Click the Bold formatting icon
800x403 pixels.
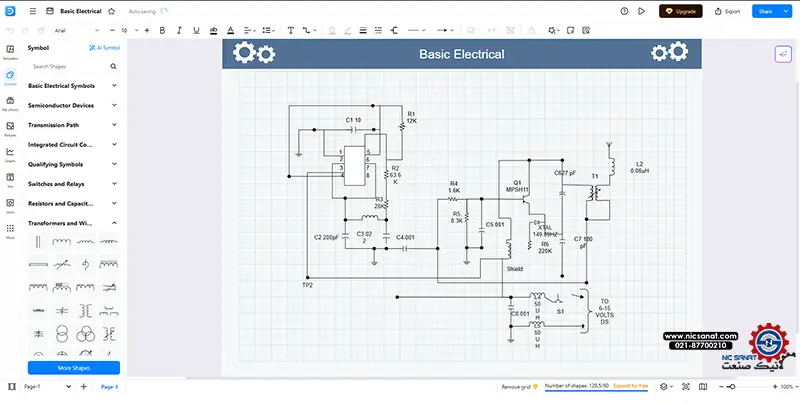point(161,31)
